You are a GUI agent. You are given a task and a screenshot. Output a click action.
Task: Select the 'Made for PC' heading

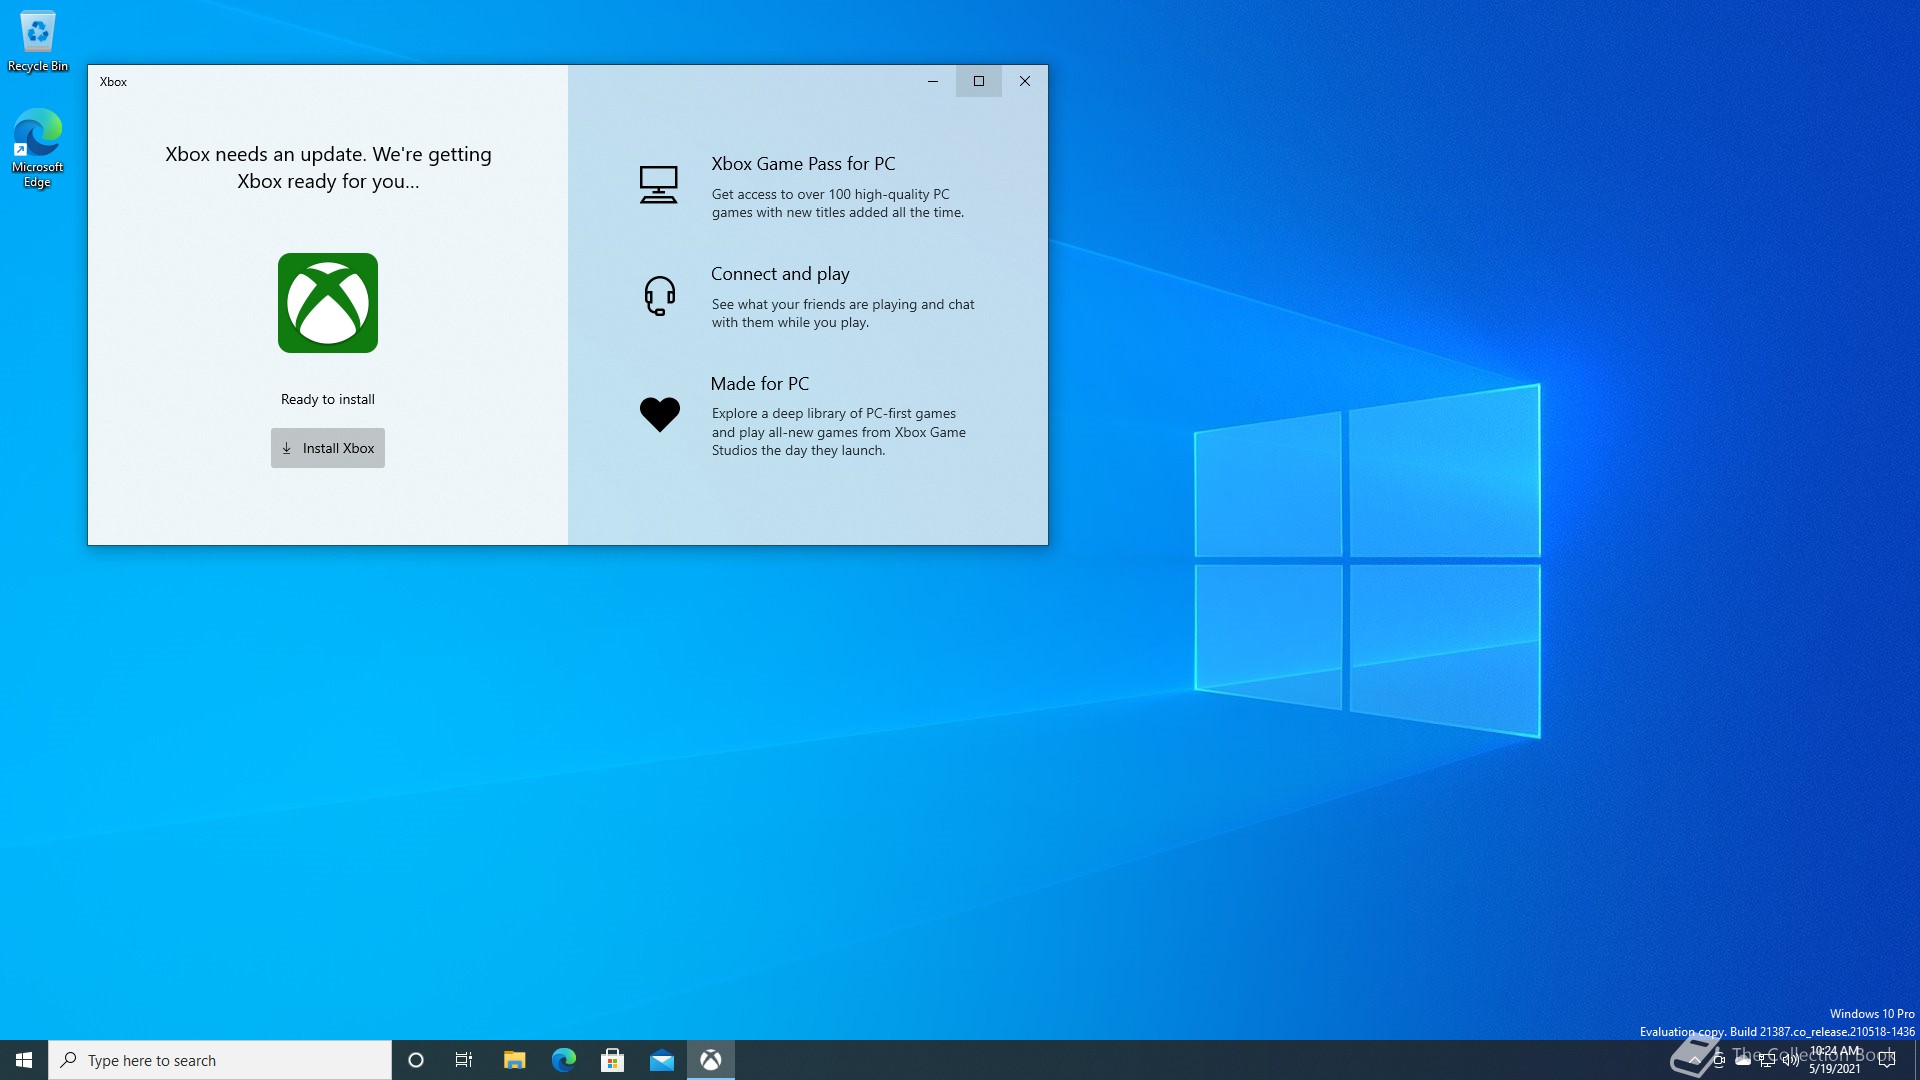click(x=759, y=384)
